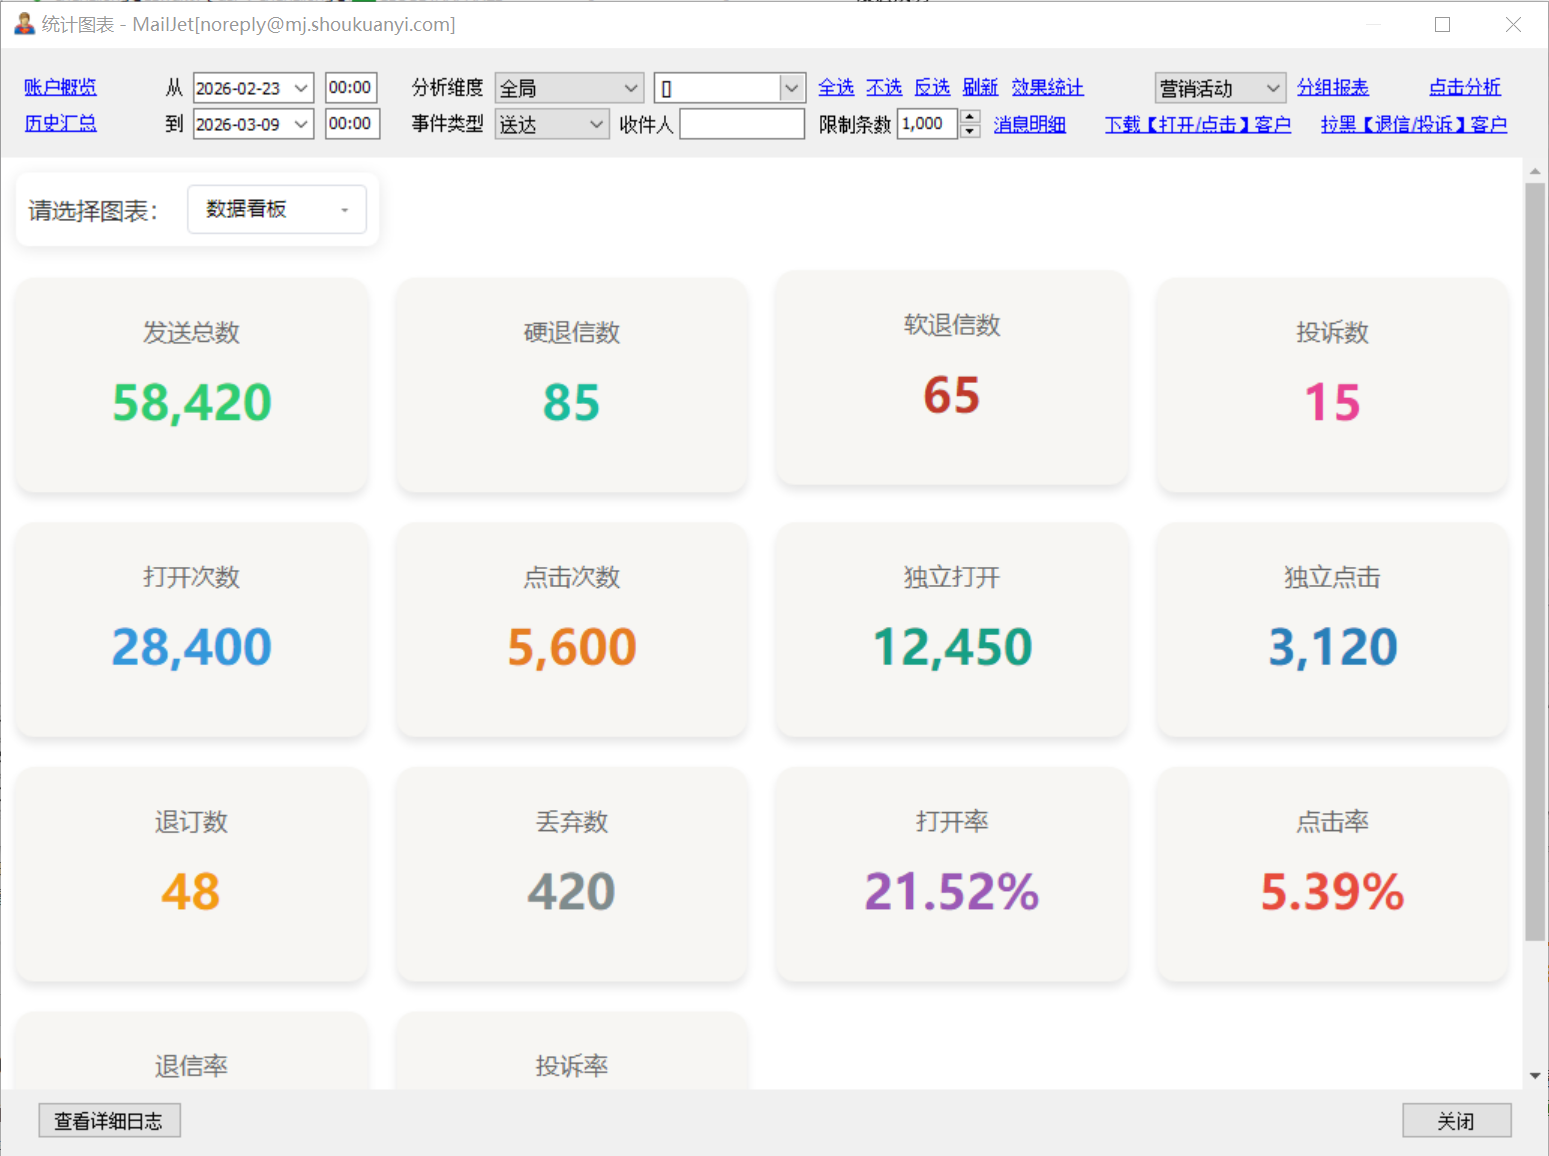Expand the start date 2026-02-23 dropdown

coord(301,88)
